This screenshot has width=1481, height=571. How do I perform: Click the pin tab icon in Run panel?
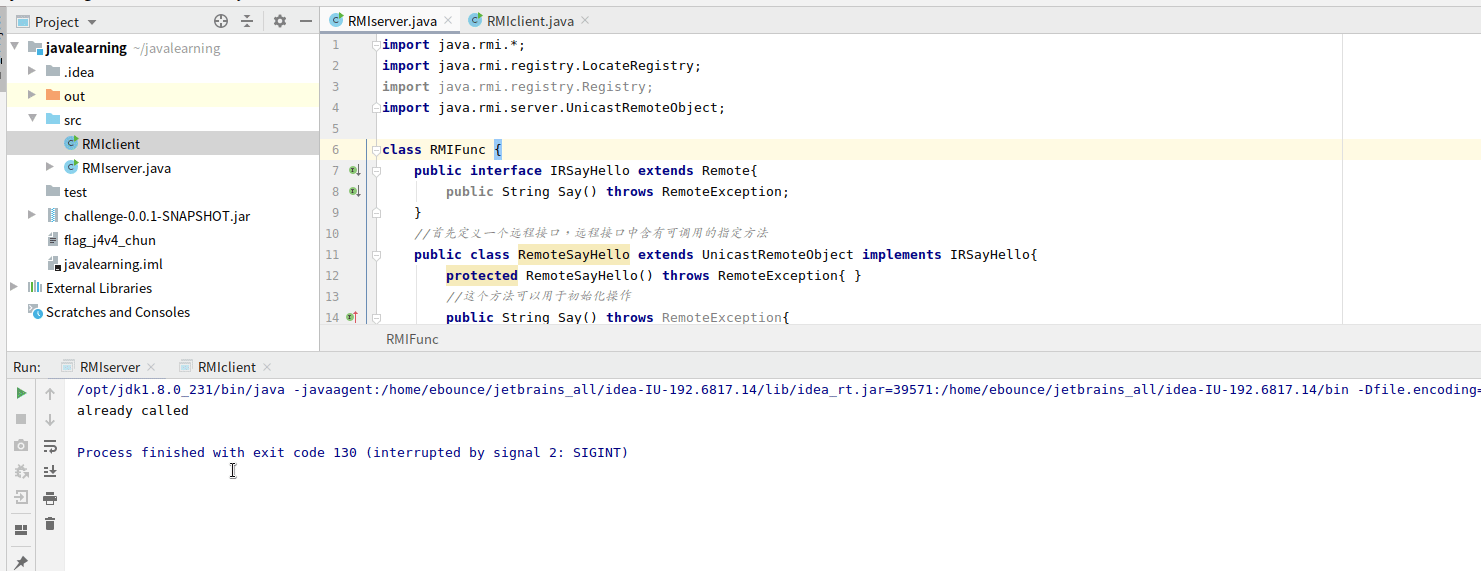tap(21, 562)
